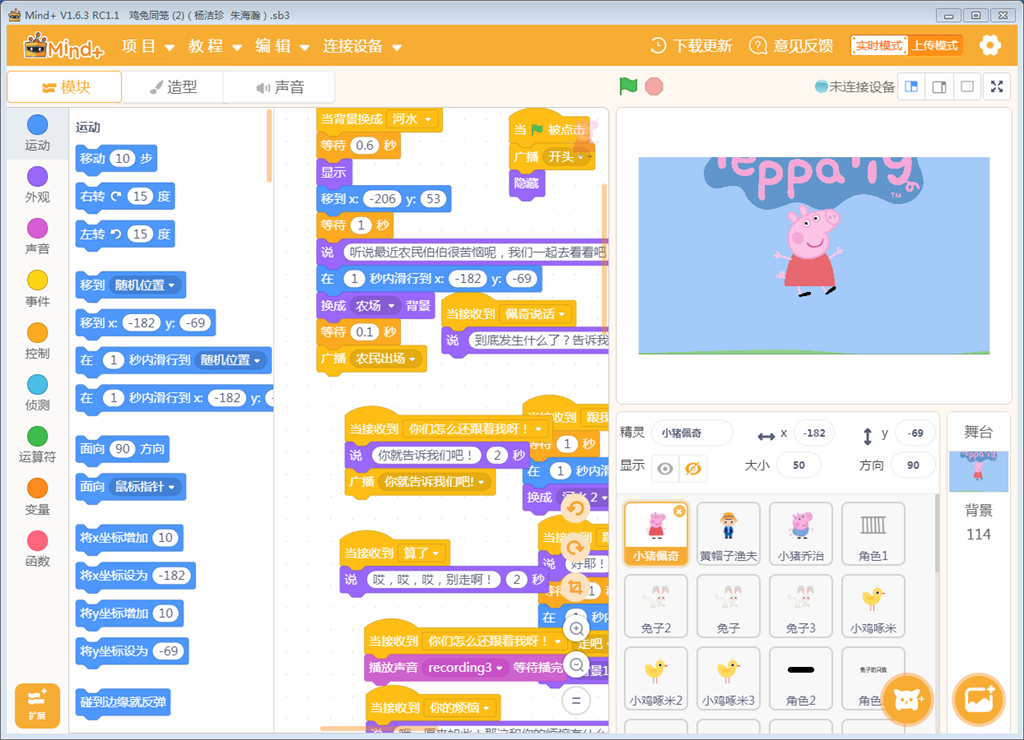Select the 外观 looks category circle

pos(37,176)
